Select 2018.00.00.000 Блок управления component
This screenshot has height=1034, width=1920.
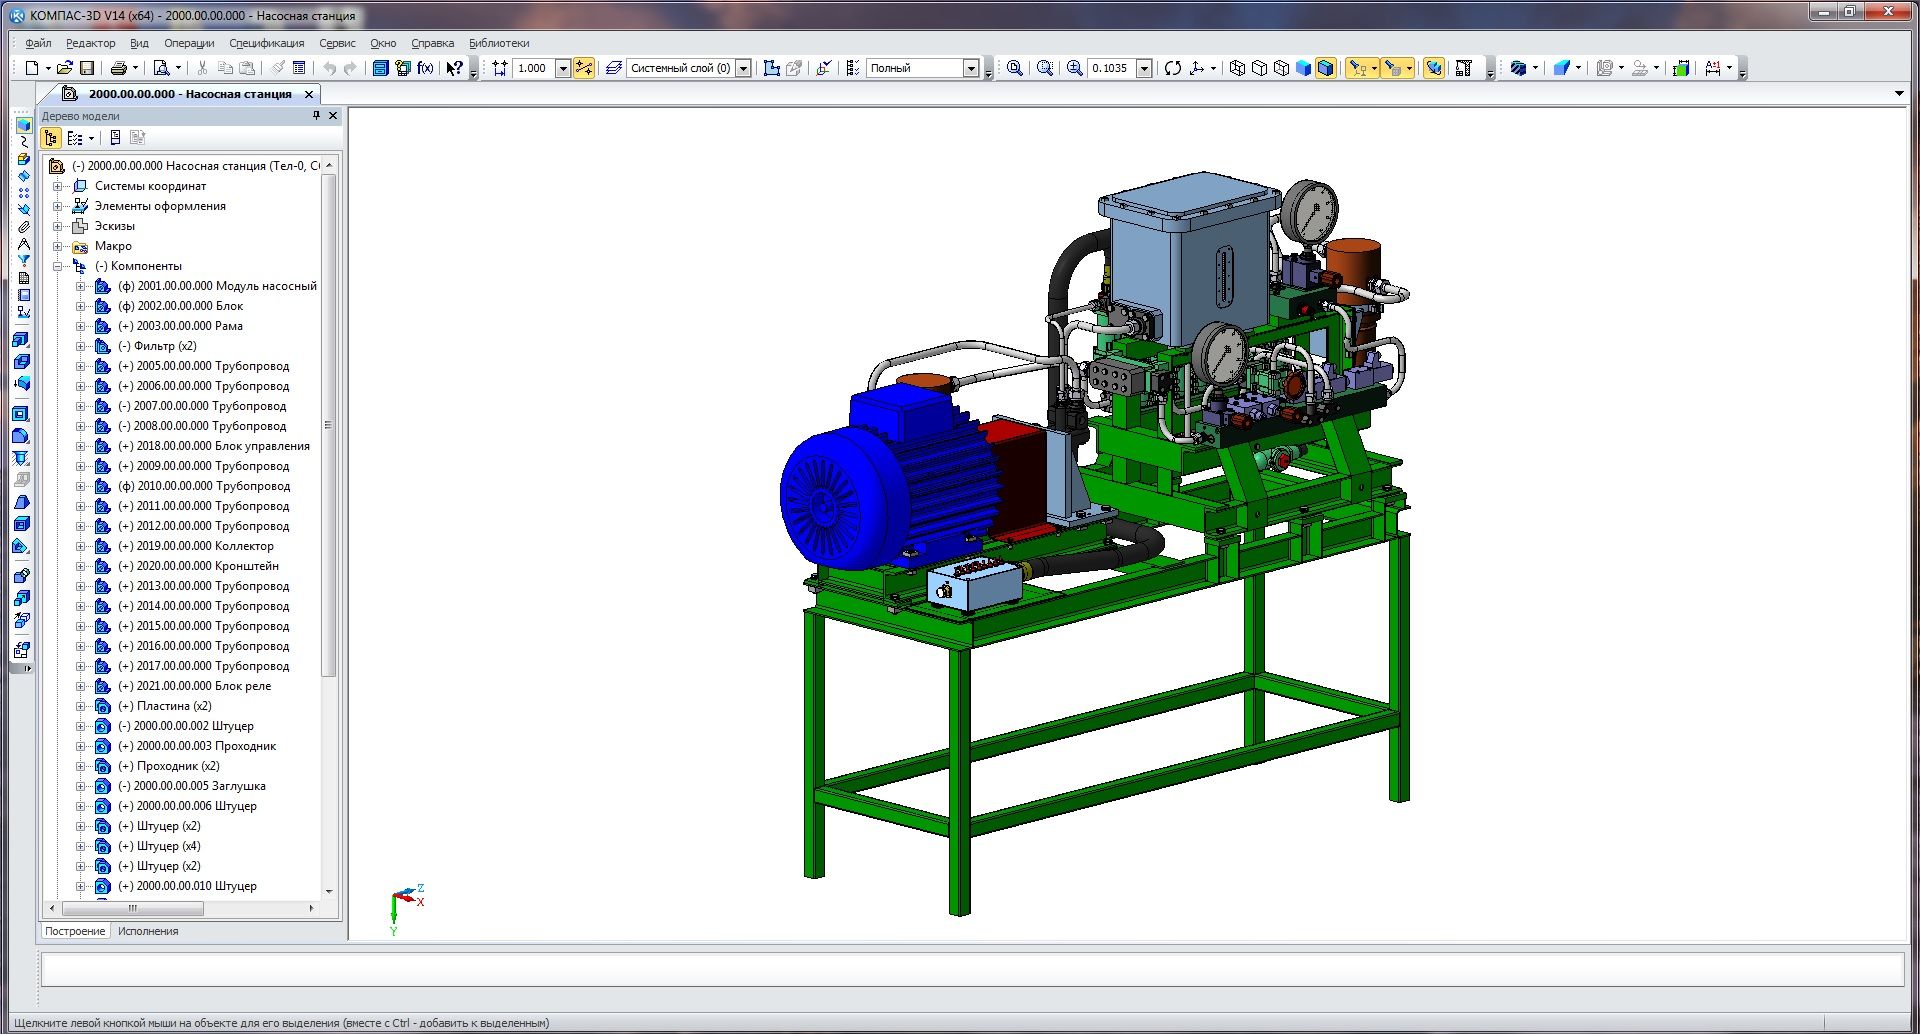pyautogui.click(x=222, y=446)
